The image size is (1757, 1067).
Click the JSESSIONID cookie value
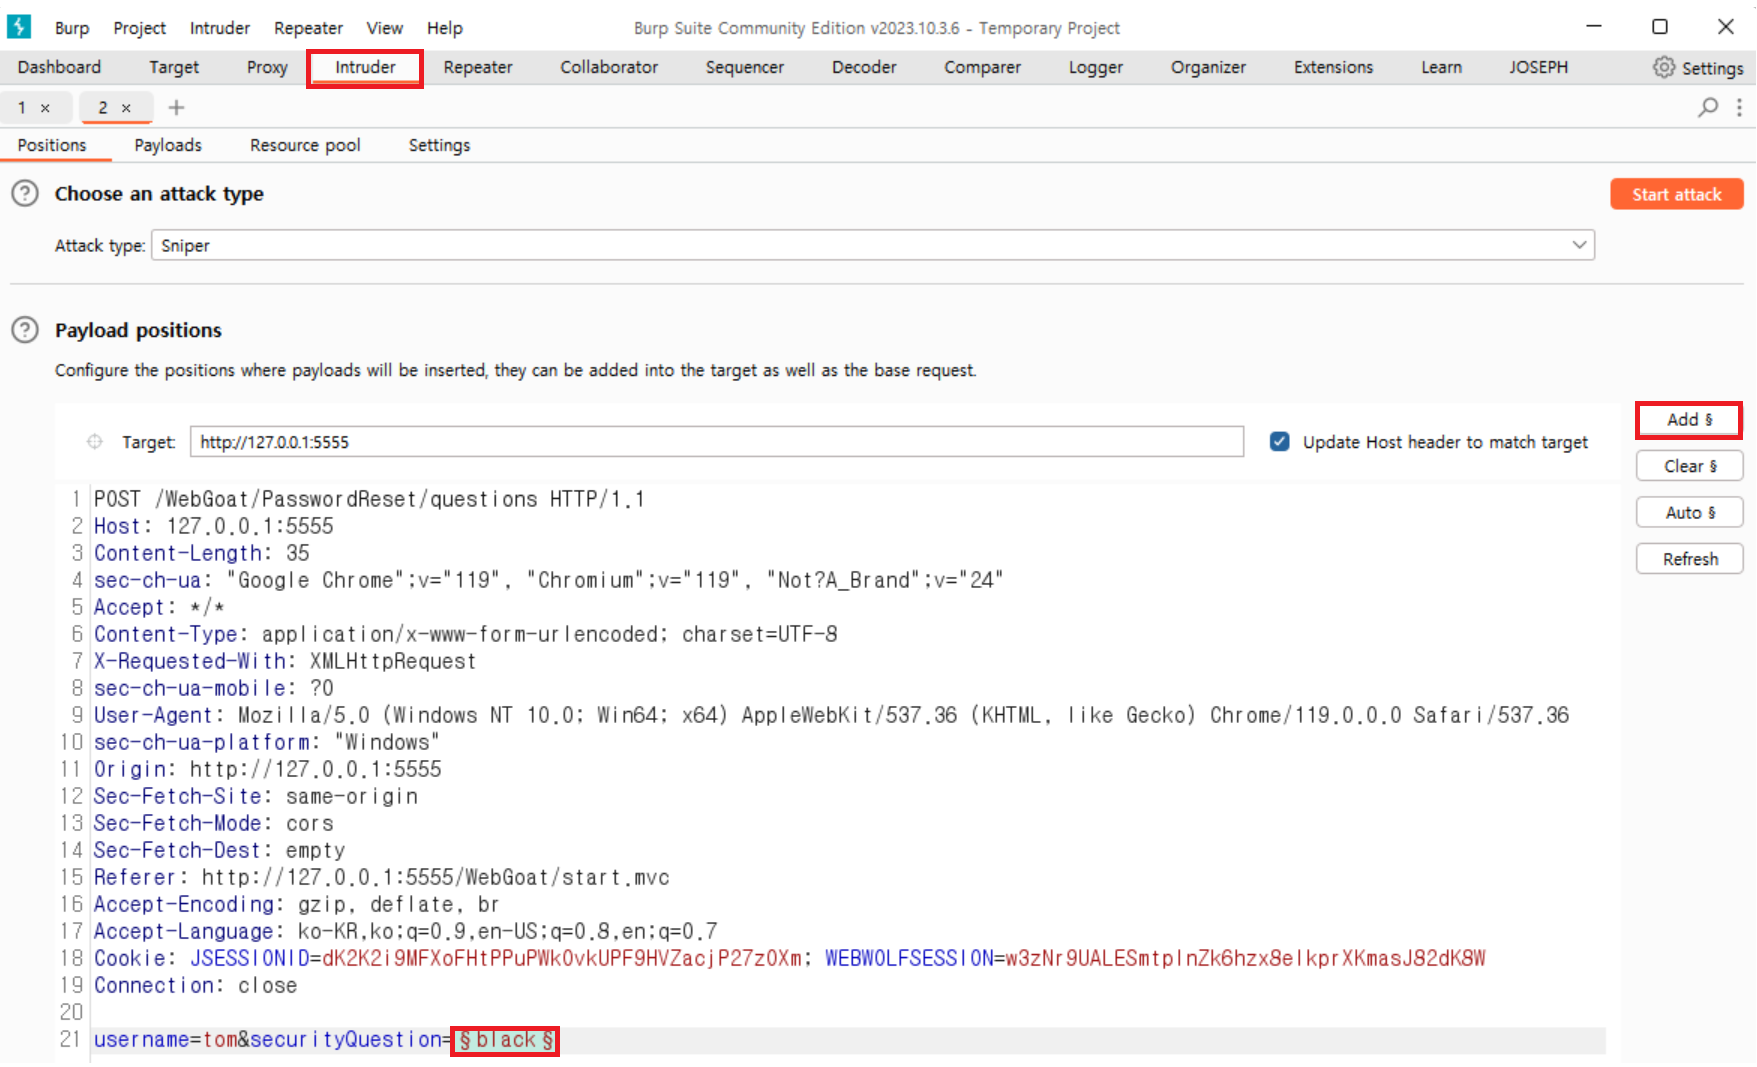tap(562, 958)
